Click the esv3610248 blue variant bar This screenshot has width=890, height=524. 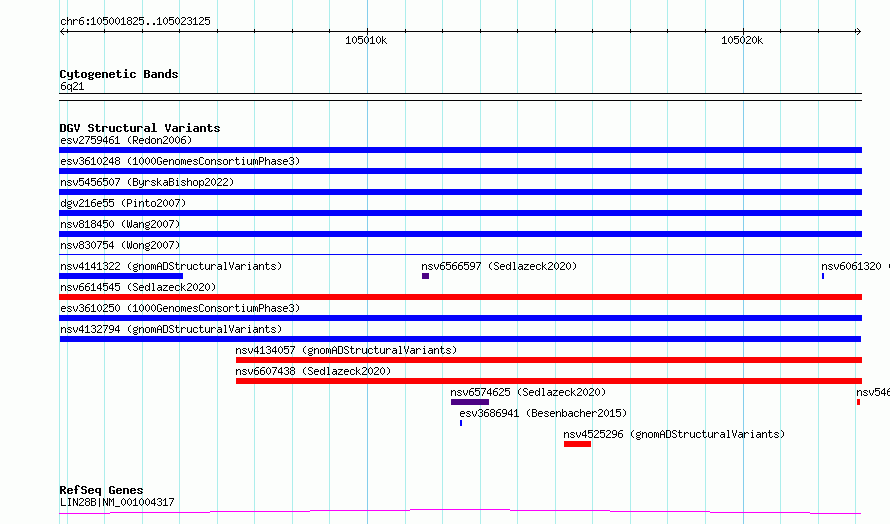pos(460,171)
